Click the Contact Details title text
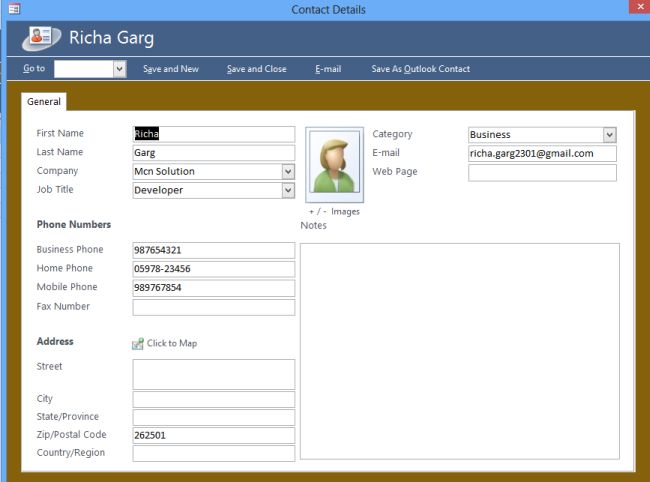The height and width of the screenshot is (482, 650). (x=328, y=10)
